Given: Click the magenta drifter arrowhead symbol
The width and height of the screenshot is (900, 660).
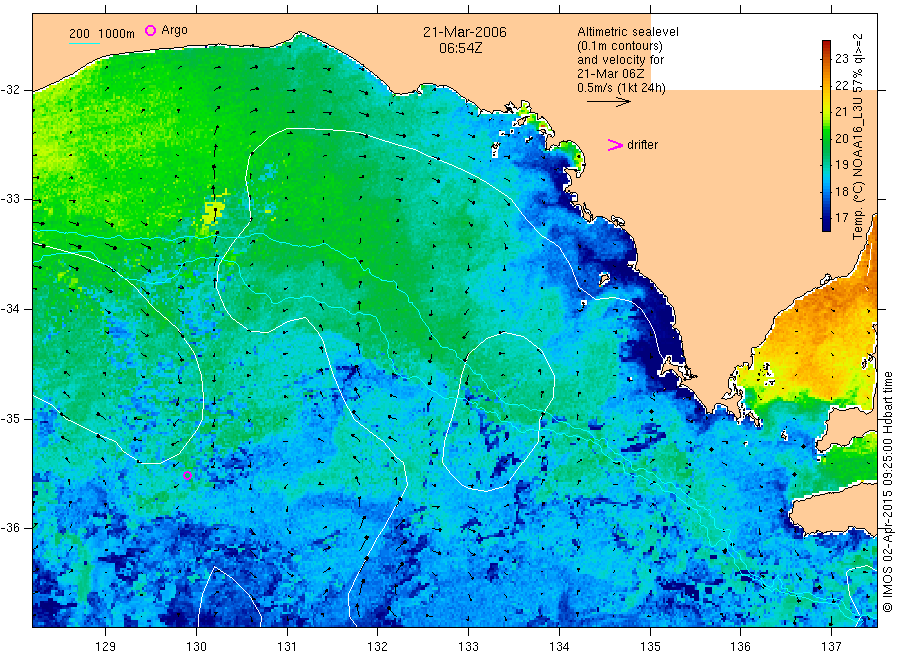Looking at the screenshot, I should pos(615,145).
